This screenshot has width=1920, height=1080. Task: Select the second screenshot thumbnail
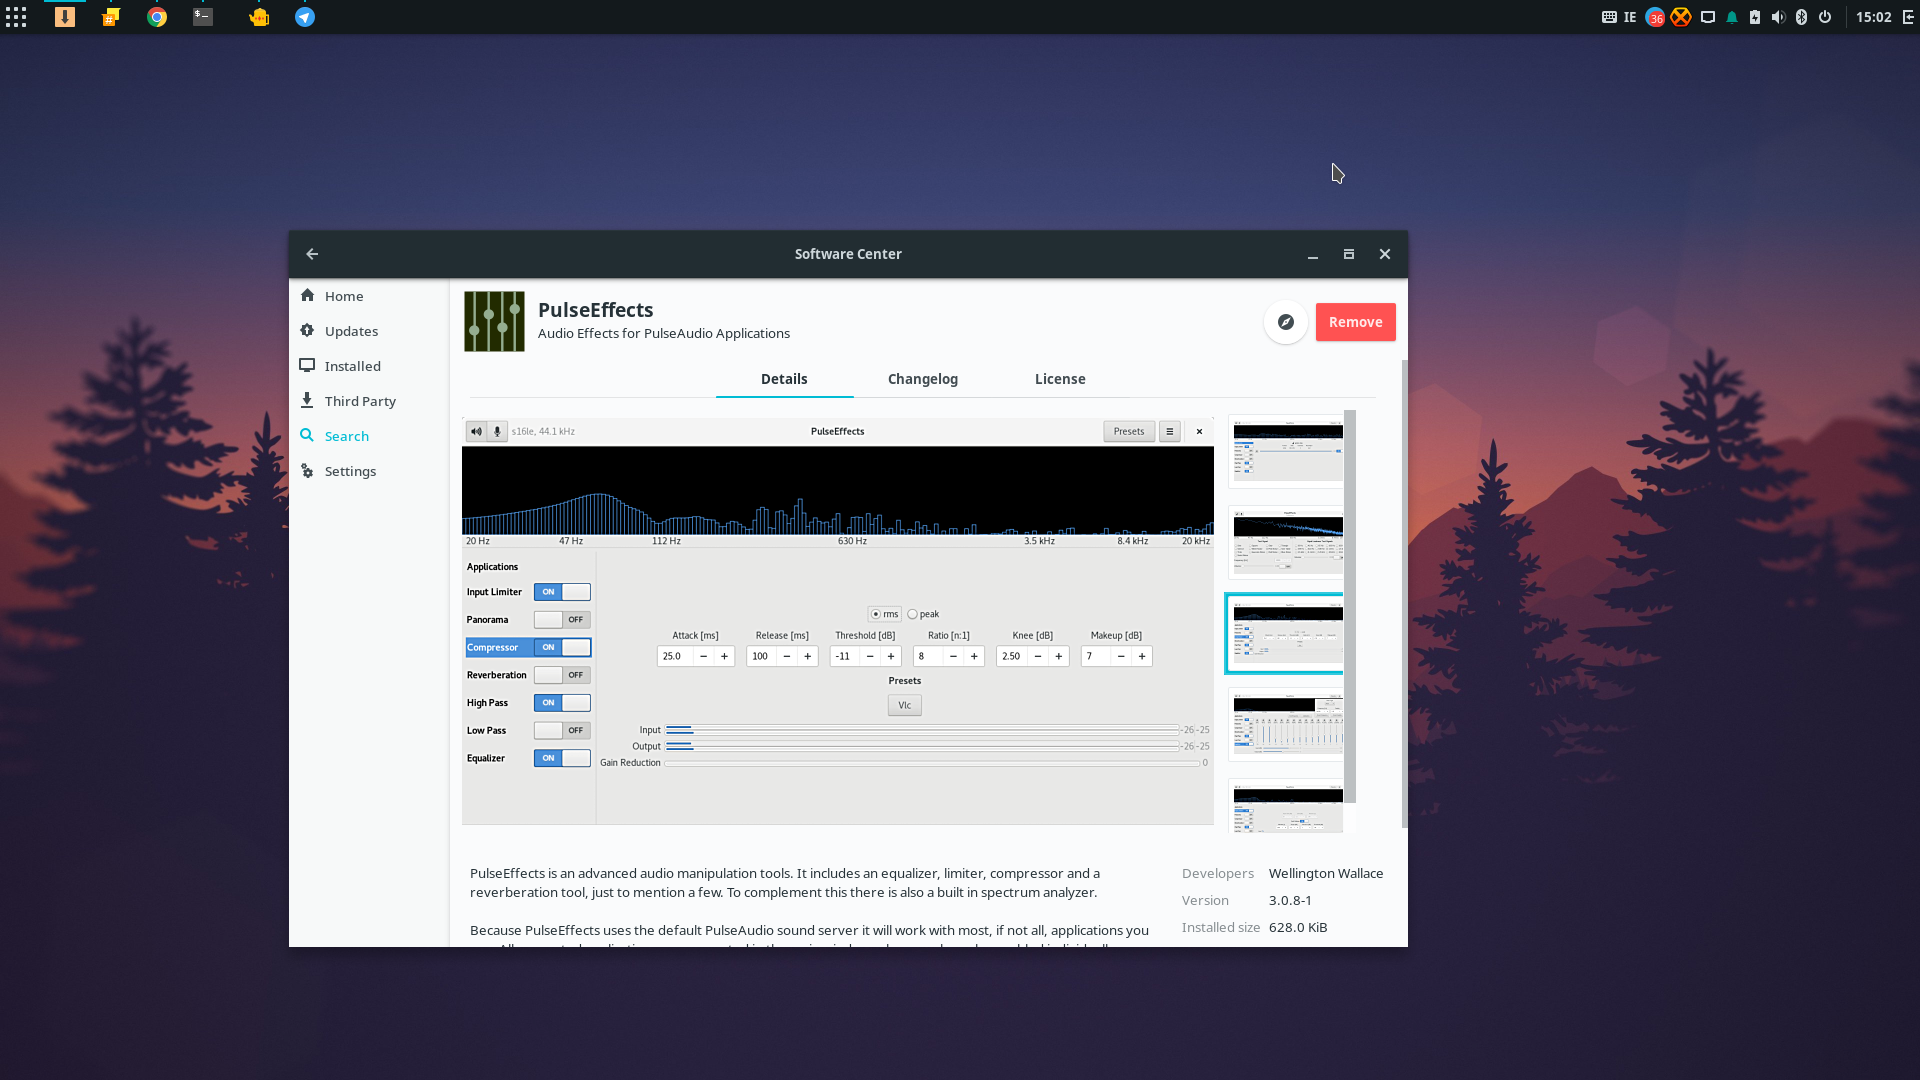[x=1286, y=542]
